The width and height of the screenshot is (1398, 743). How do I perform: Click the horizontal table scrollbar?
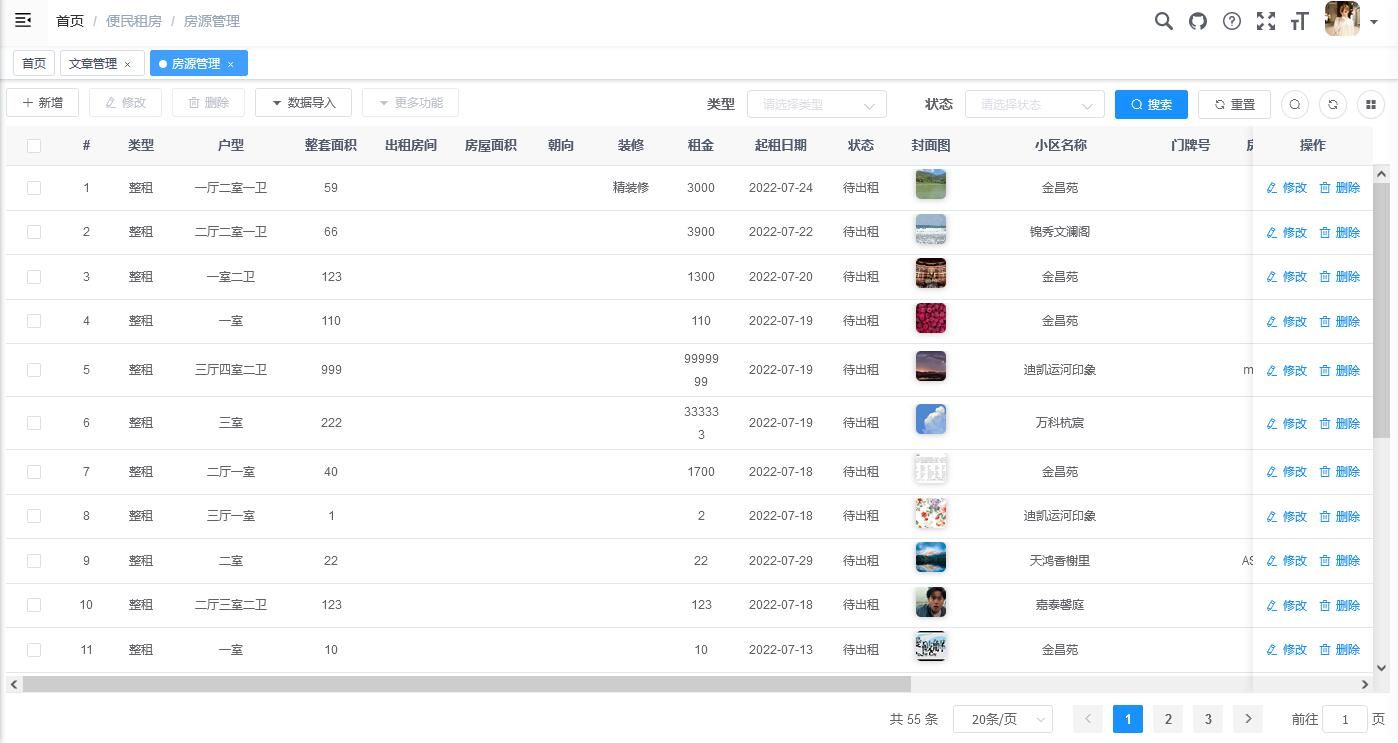(466, 684)
